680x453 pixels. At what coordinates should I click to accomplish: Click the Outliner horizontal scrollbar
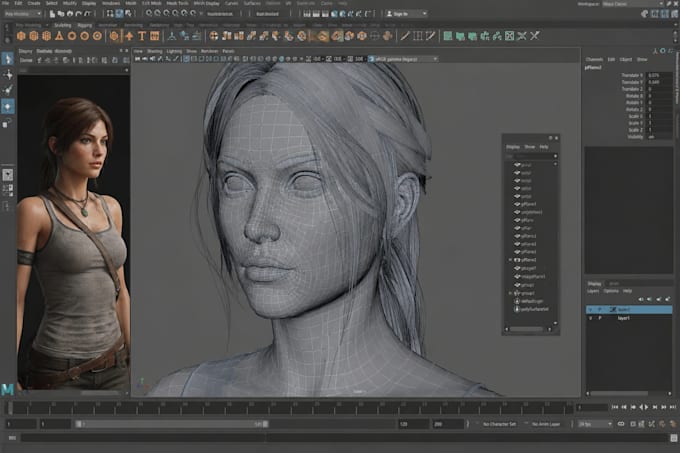[528, 329]
